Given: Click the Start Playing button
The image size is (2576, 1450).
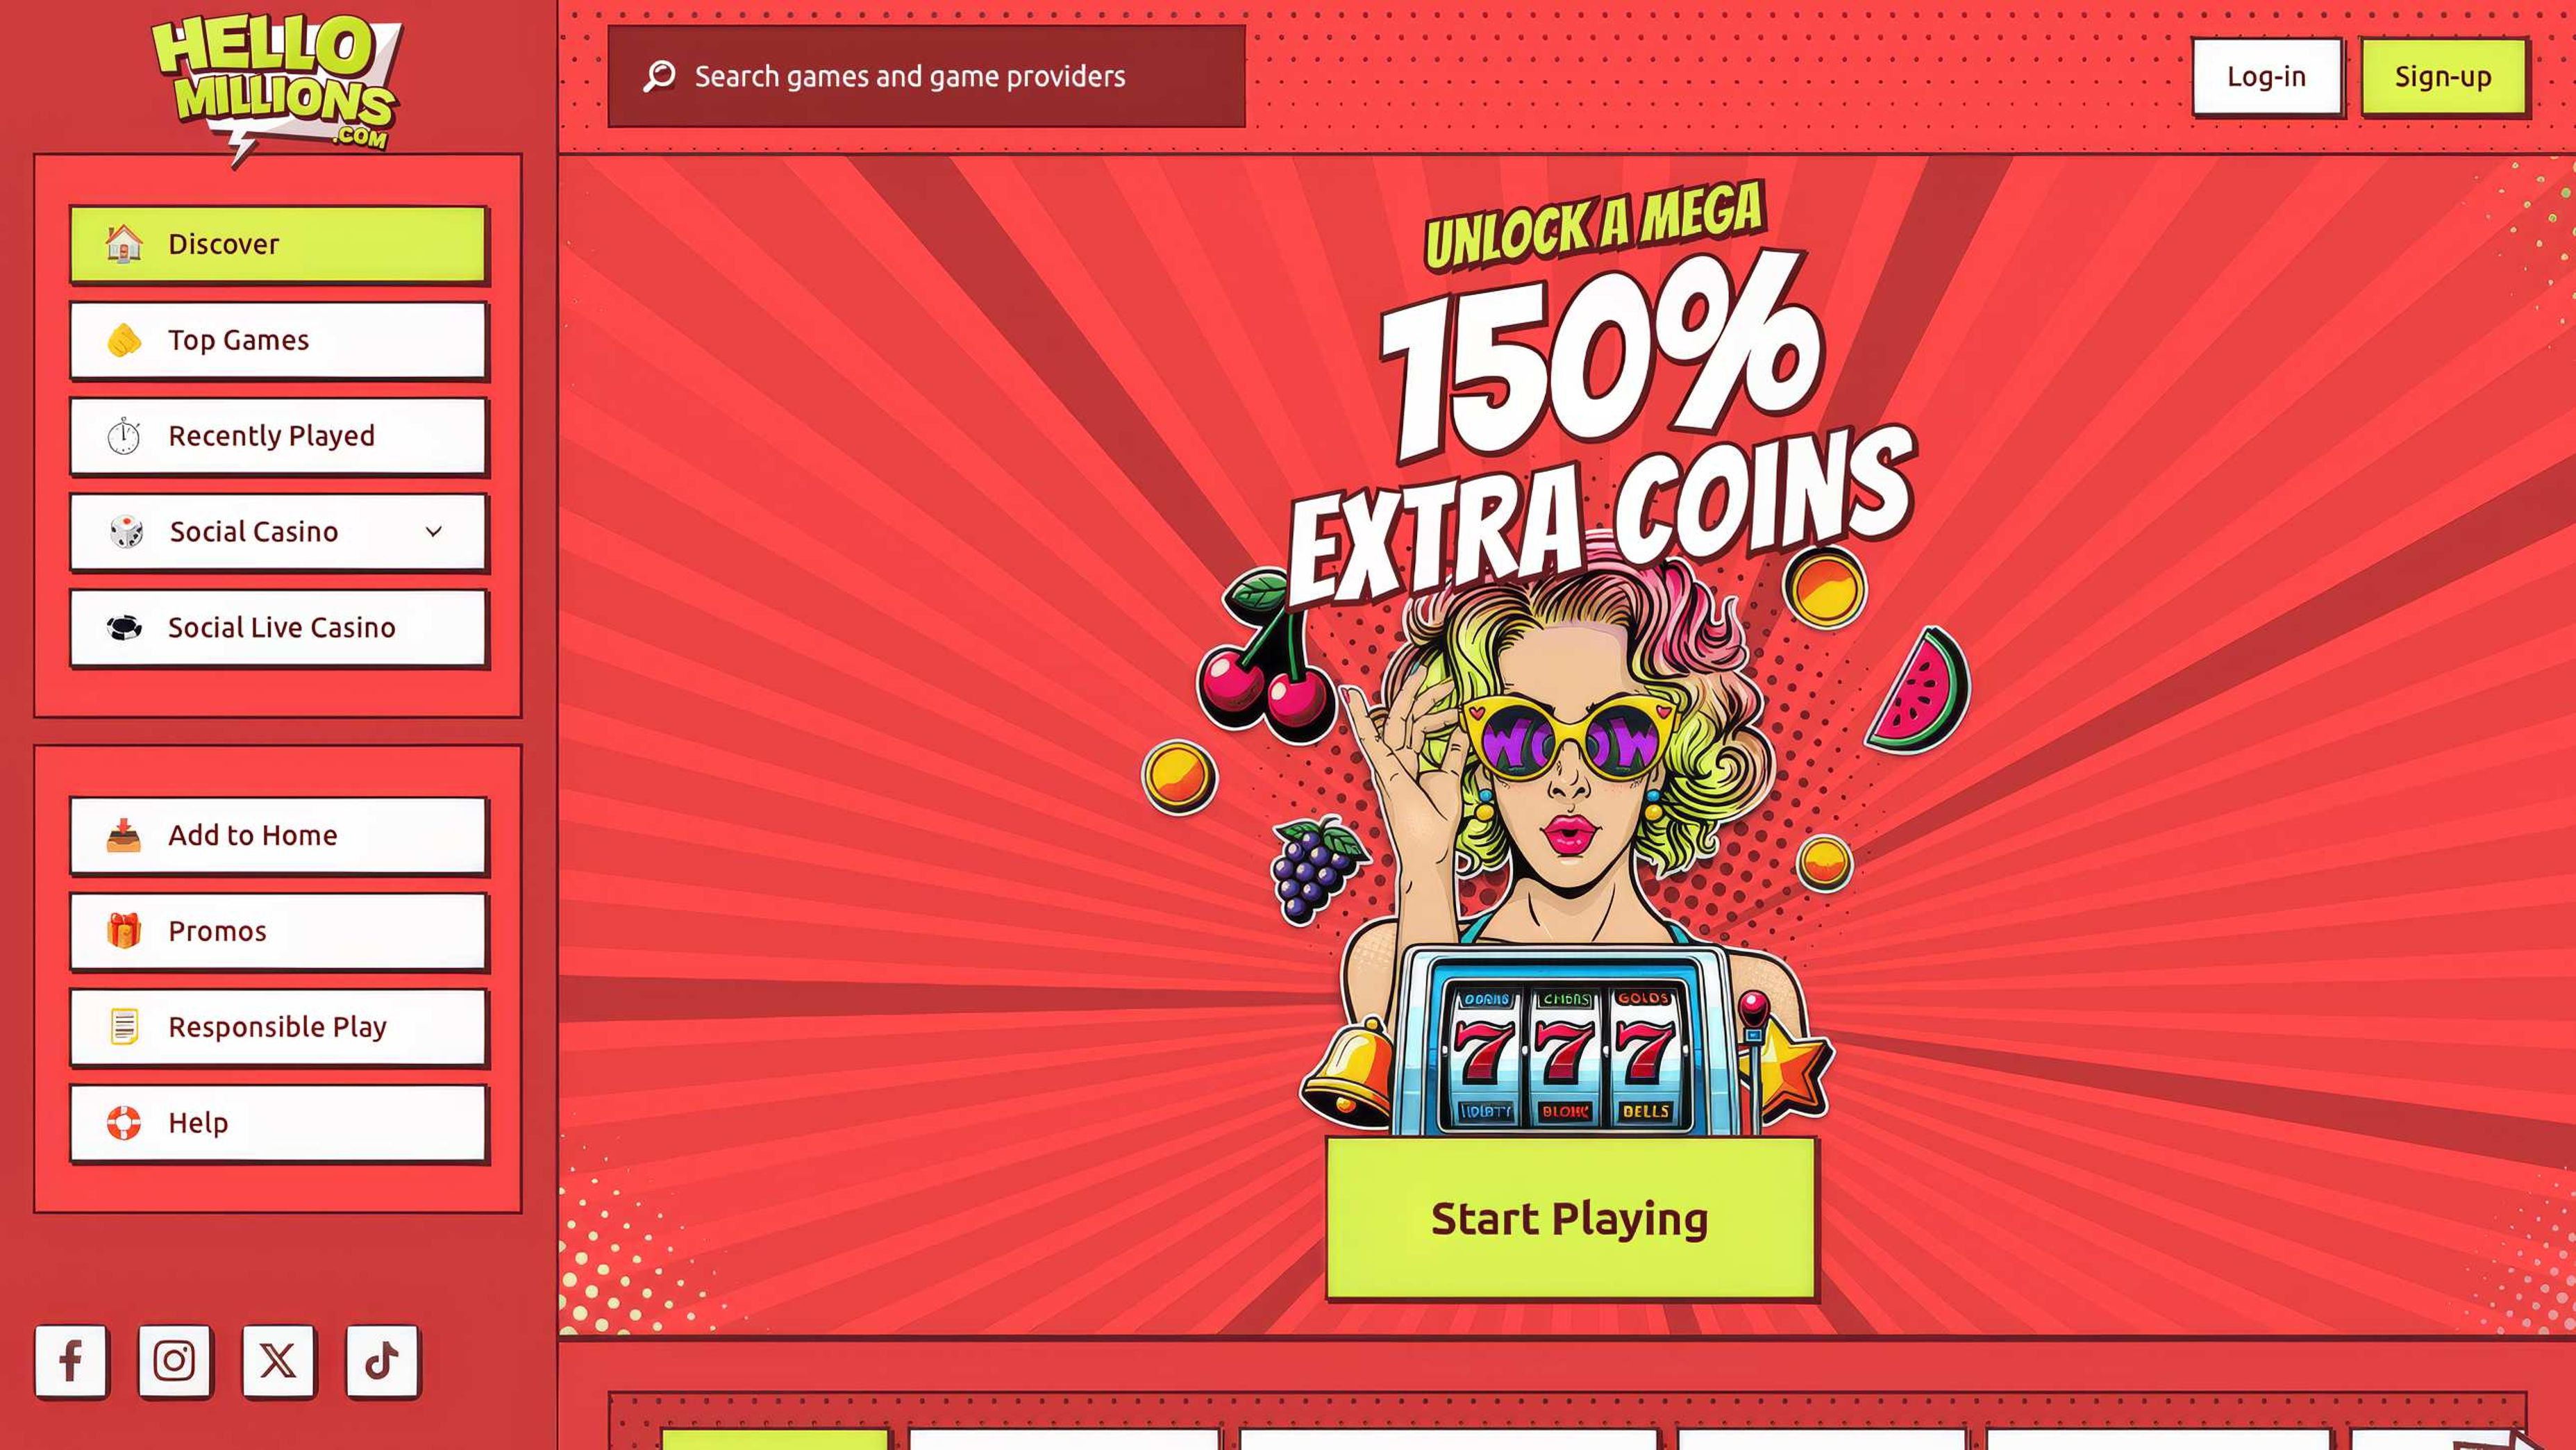Looking at the screenshot, I should [1570, 1218].
